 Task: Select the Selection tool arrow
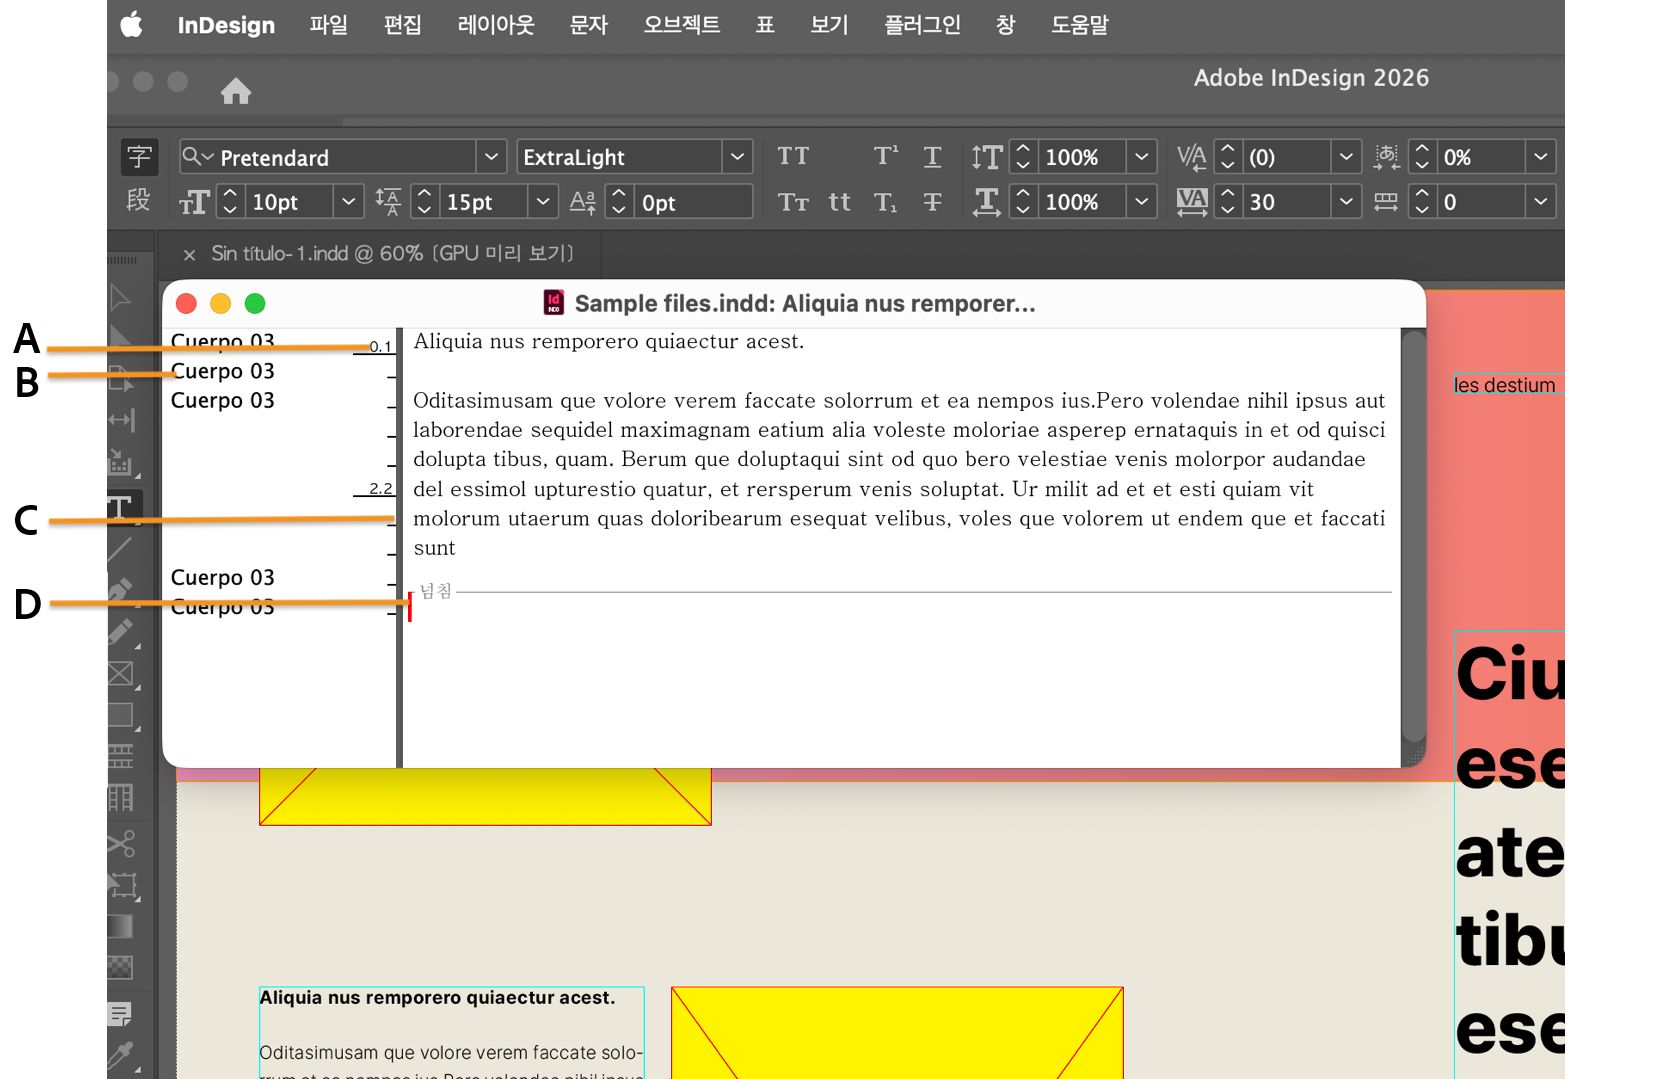coord(120,297)
